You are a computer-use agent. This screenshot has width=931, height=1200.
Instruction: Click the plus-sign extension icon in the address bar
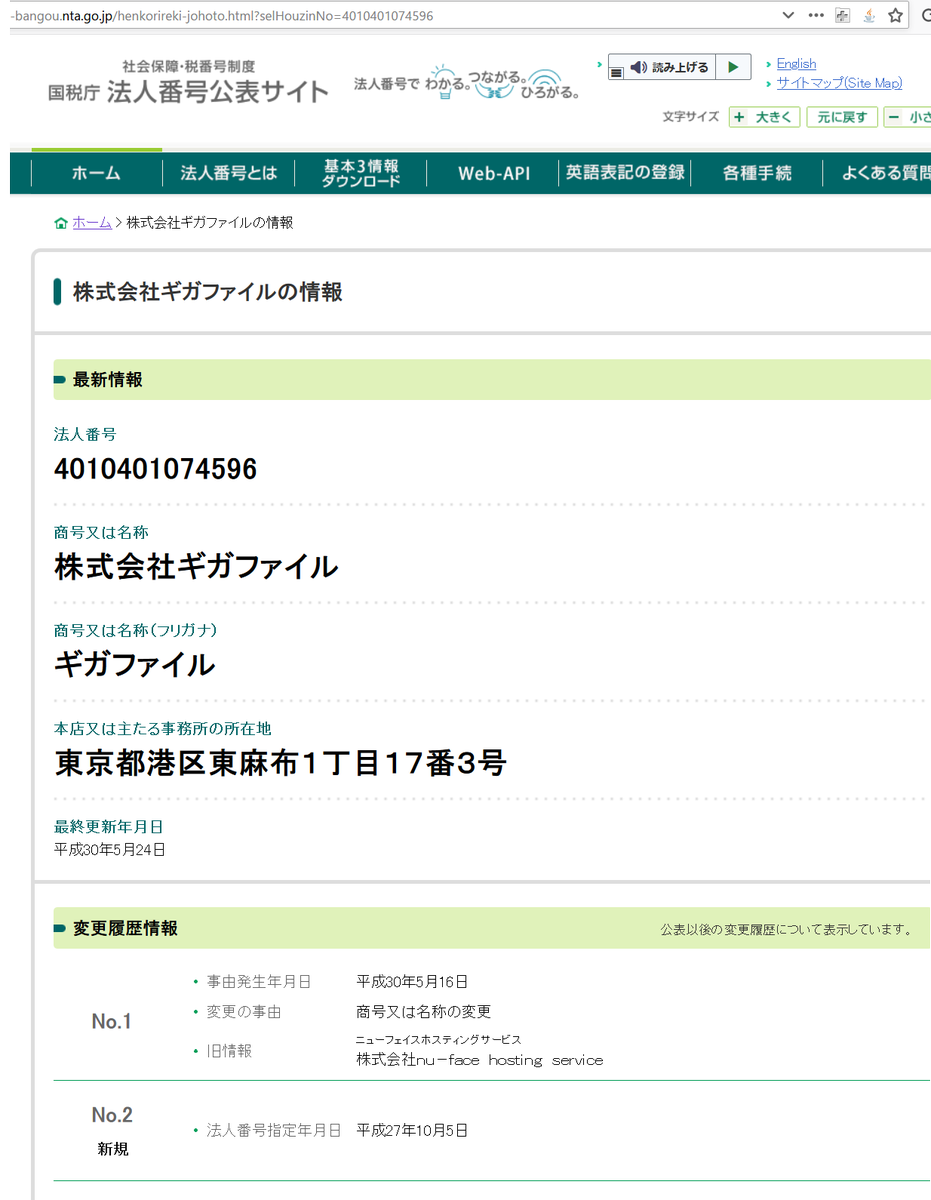(843, 16)
